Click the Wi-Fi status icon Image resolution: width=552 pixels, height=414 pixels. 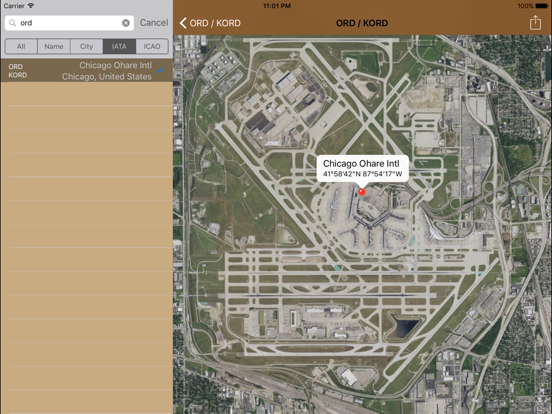31,6
